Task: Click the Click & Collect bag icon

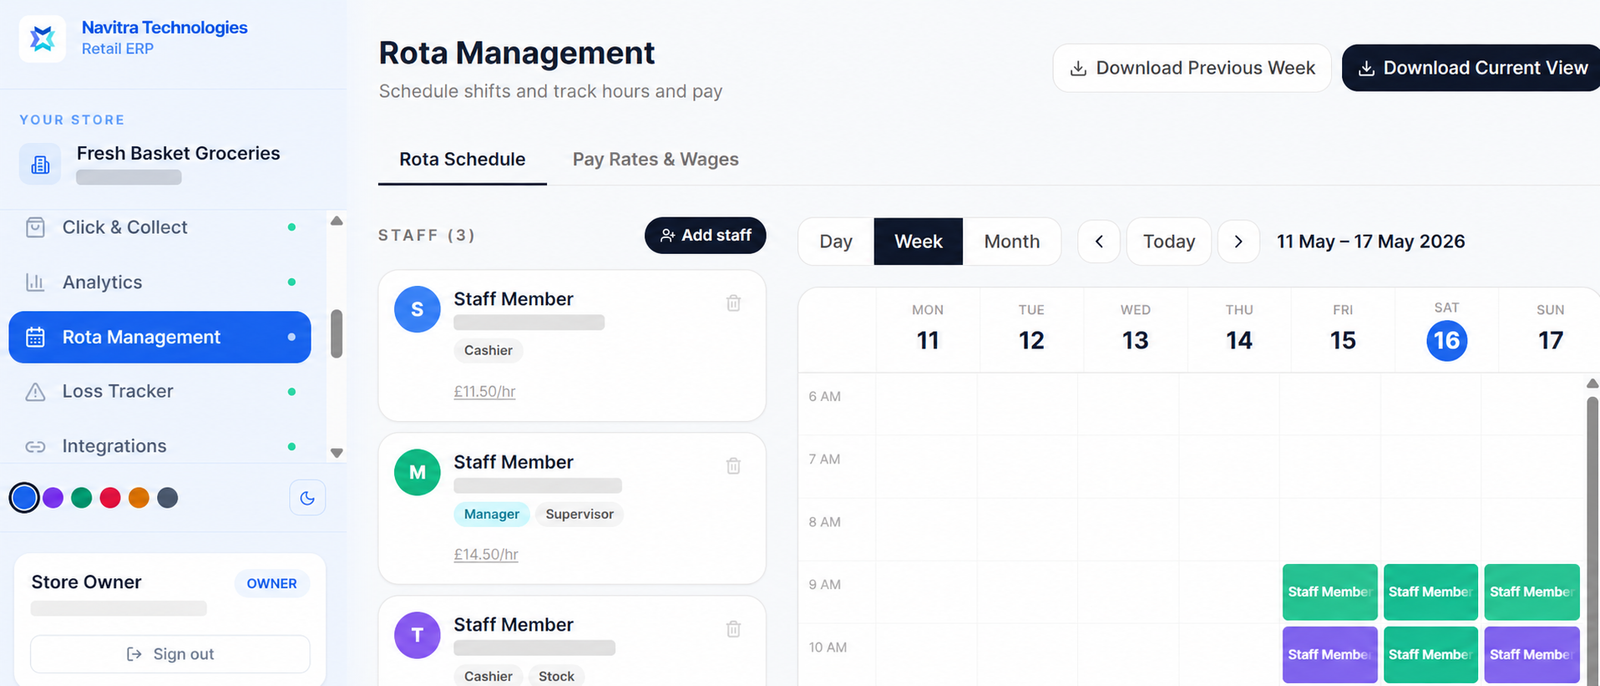Action: click(x=35, y=227)
